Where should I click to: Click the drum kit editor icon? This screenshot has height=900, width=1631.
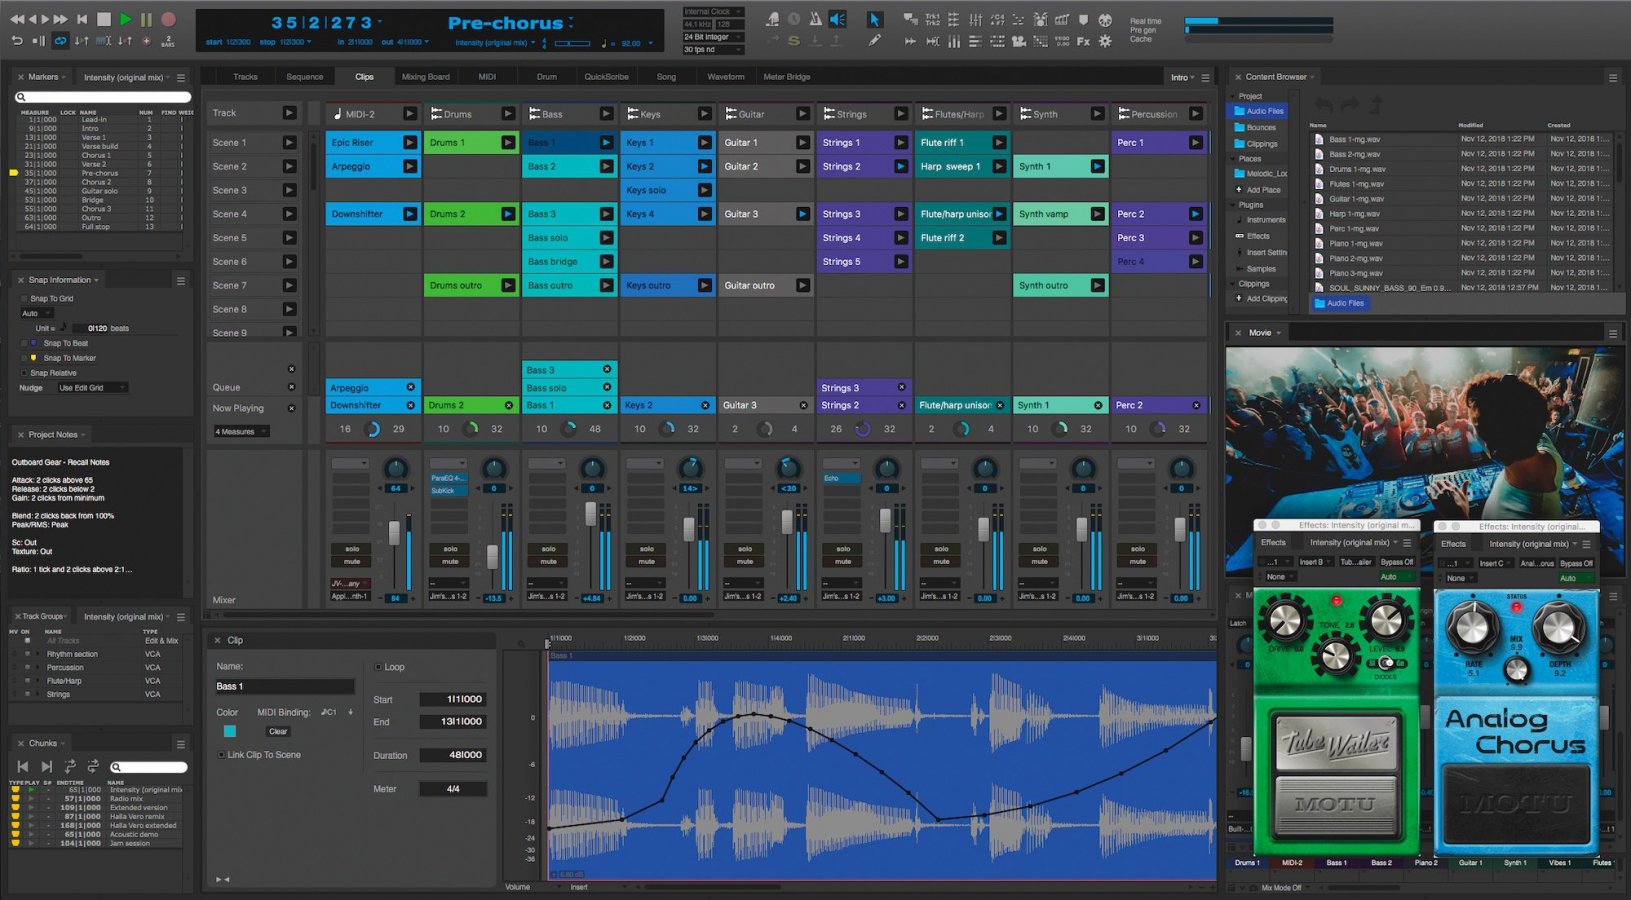[1040, 19]
